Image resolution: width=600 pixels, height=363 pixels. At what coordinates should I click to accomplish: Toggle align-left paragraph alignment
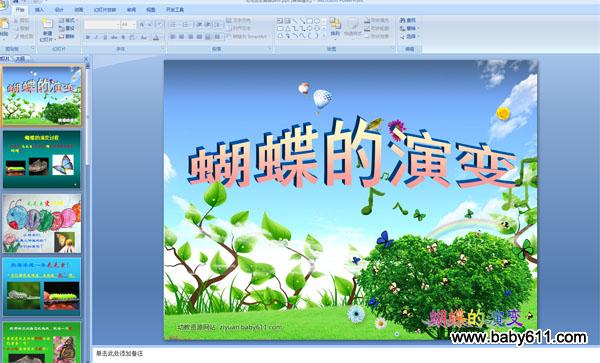(x=173, y=37)
